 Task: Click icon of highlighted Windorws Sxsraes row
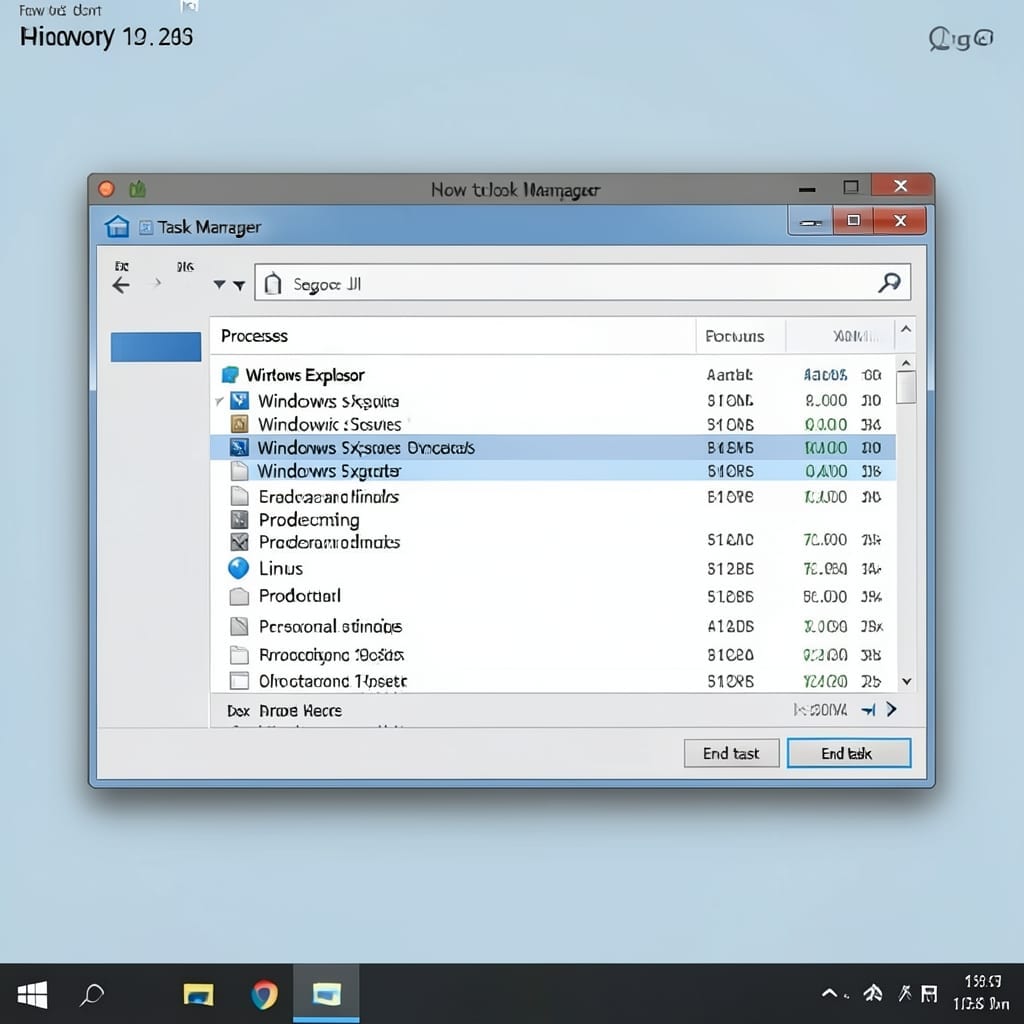click(240, 447)
